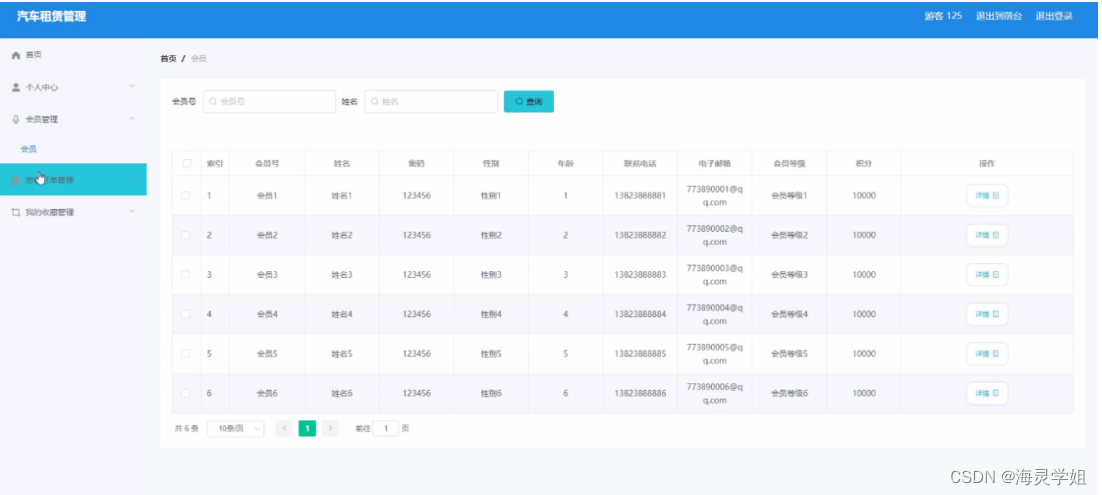Screen dimensions: 1102x495
Task: Click phone number 13823888881
Action: (x=640, y=195)
